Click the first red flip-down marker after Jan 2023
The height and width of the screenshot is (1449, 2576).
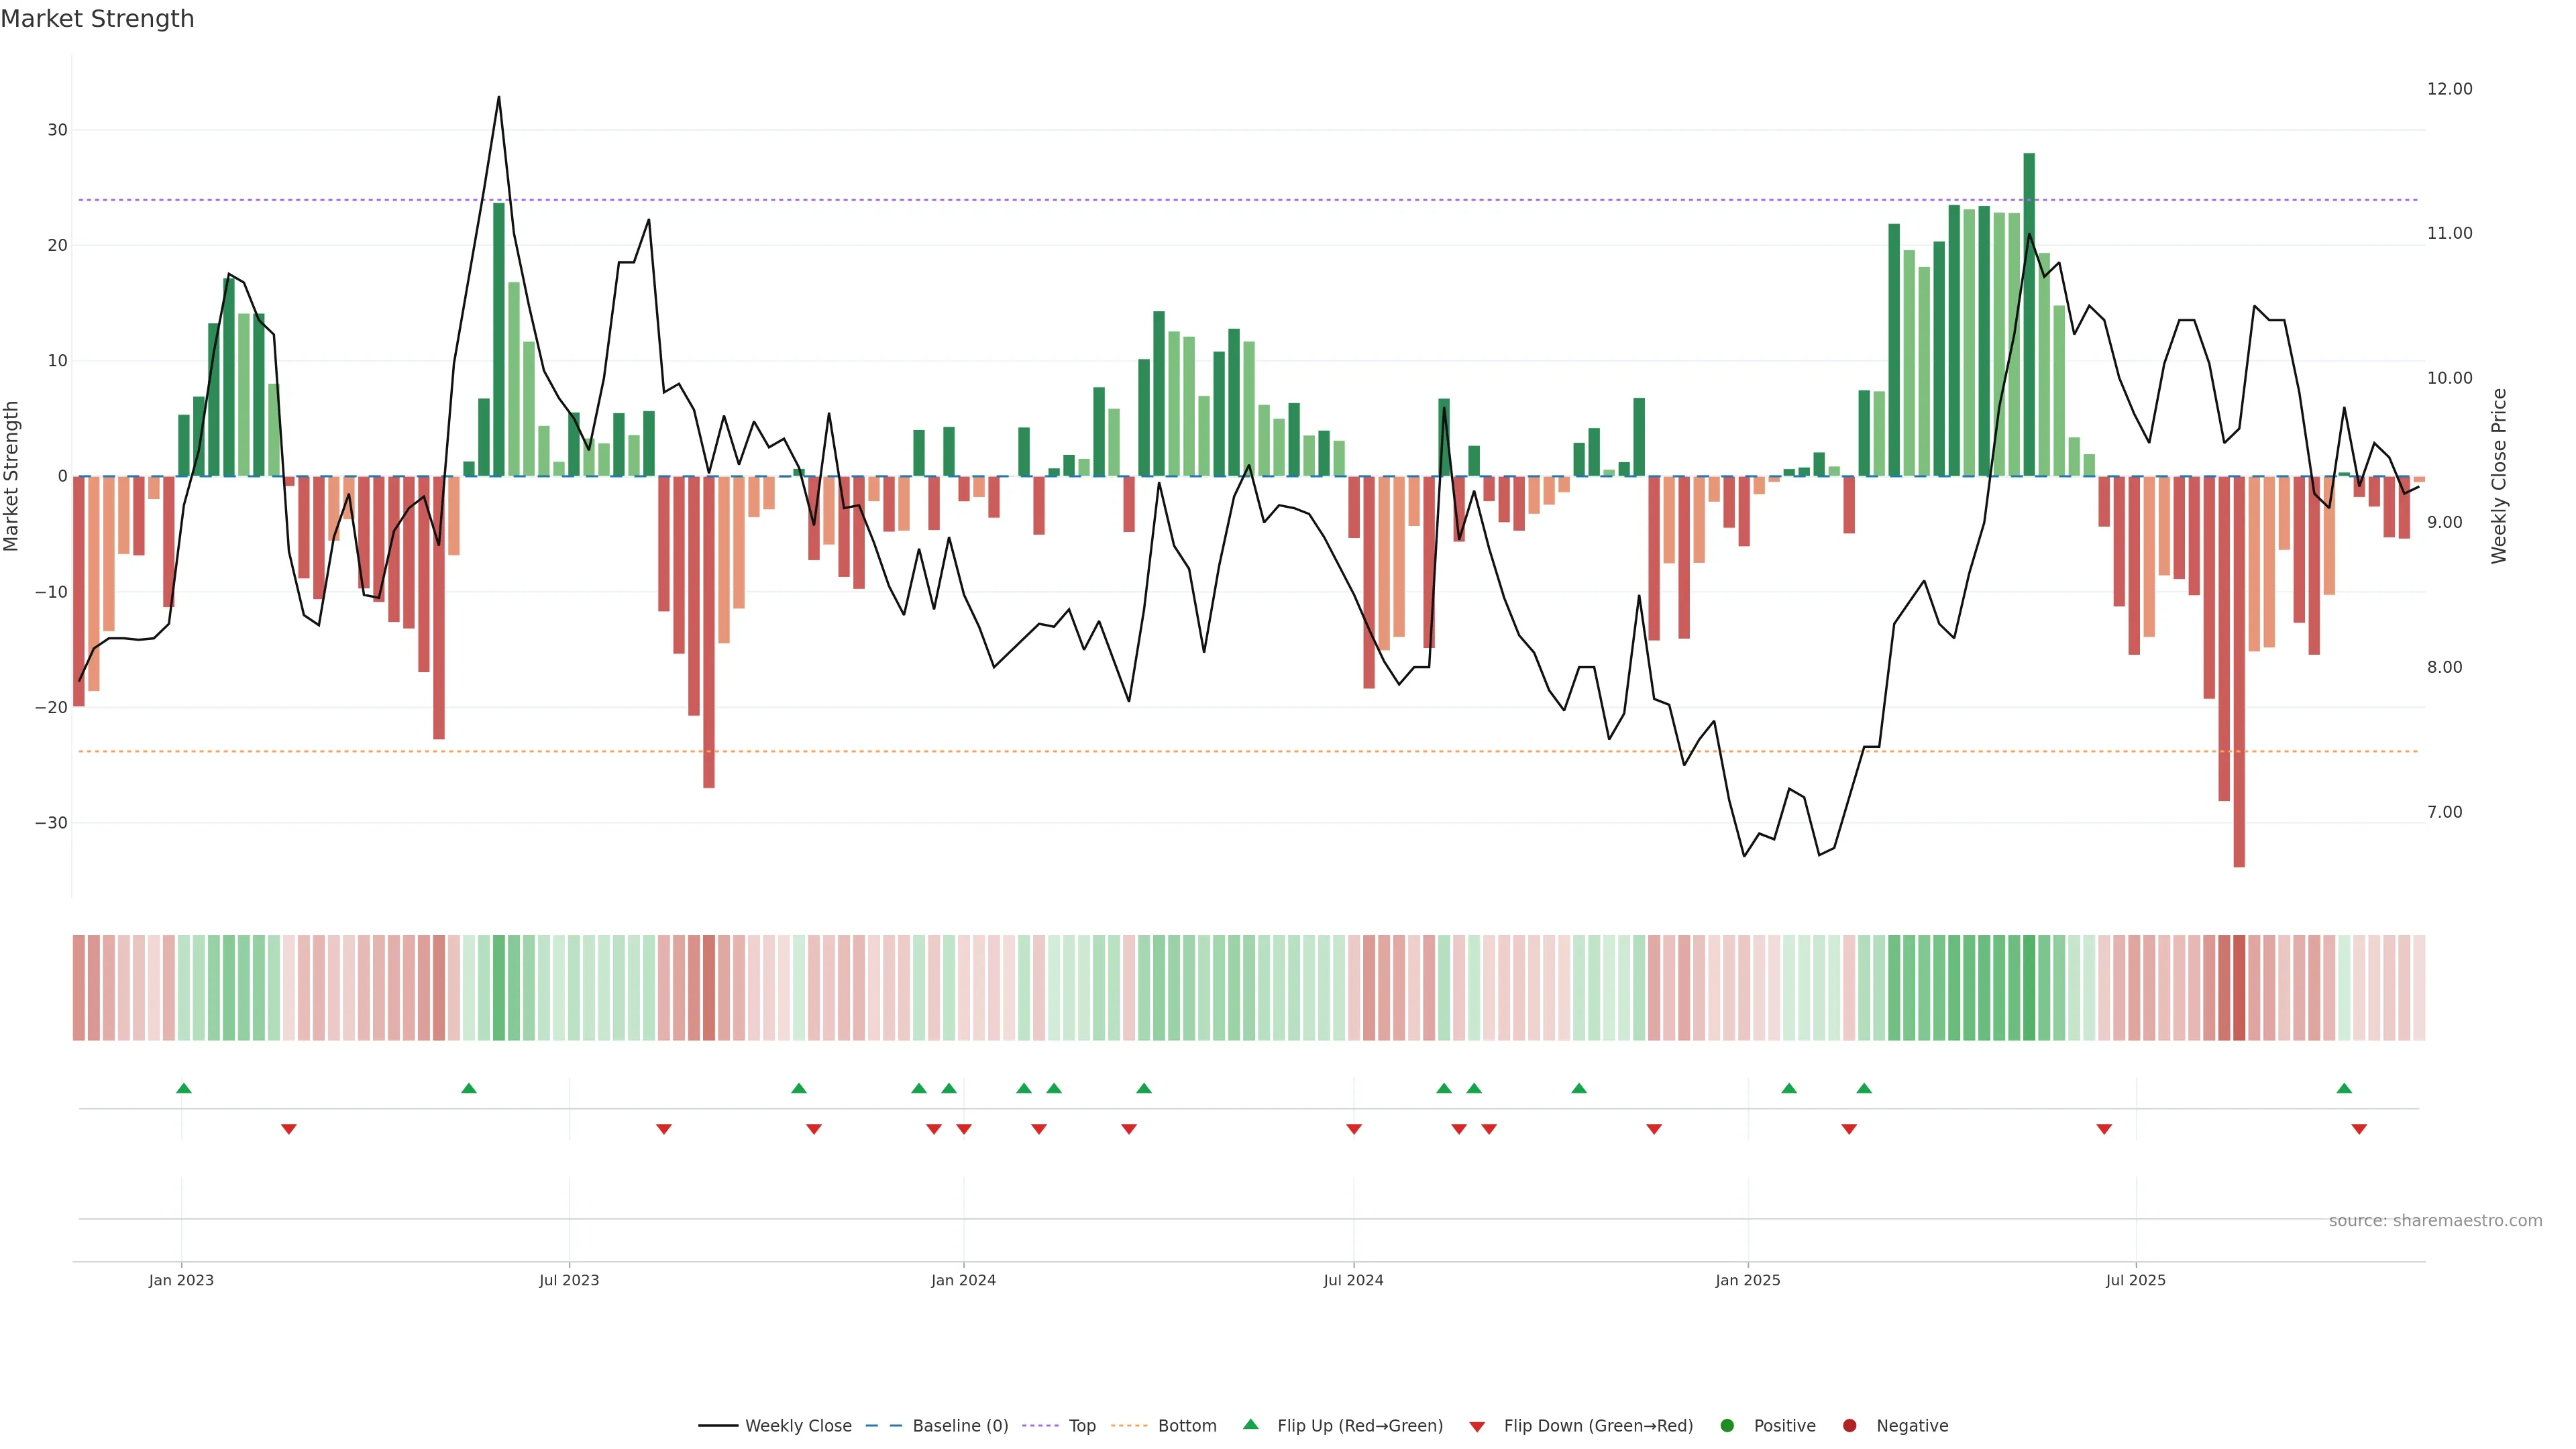289,1129
